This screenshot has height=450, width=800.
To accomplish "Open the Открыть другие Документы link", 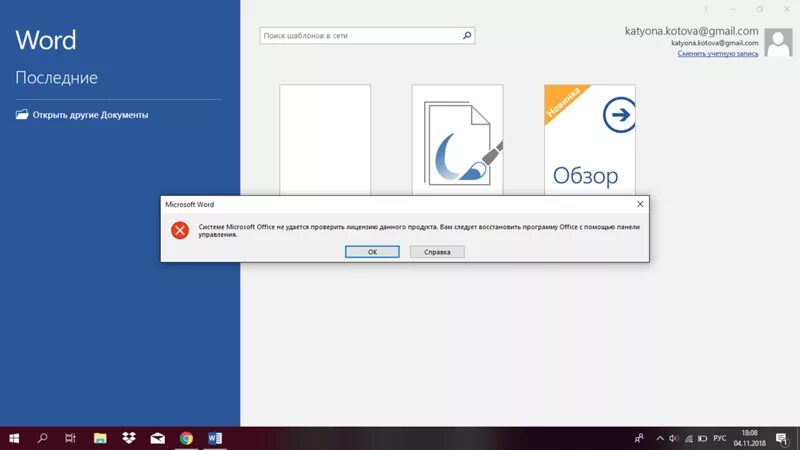I will (82, 115).
